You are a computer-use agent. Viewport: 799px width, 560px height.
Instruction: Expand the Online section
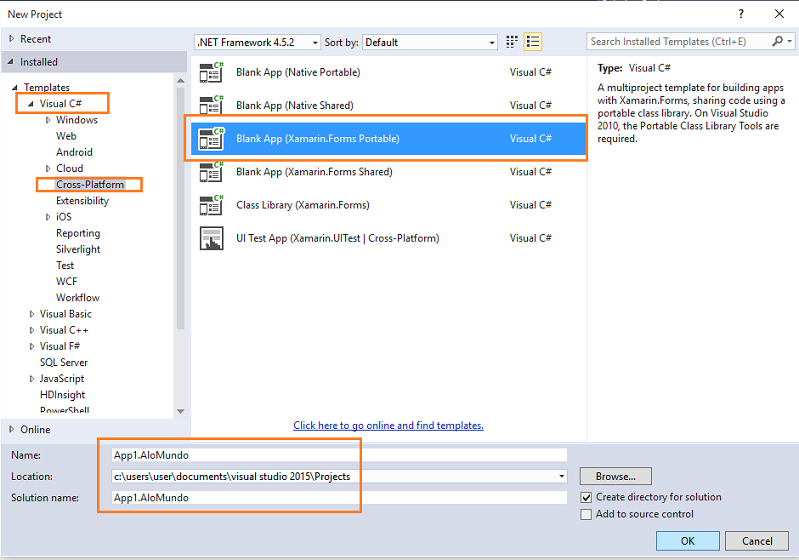[x=11, y=429]
